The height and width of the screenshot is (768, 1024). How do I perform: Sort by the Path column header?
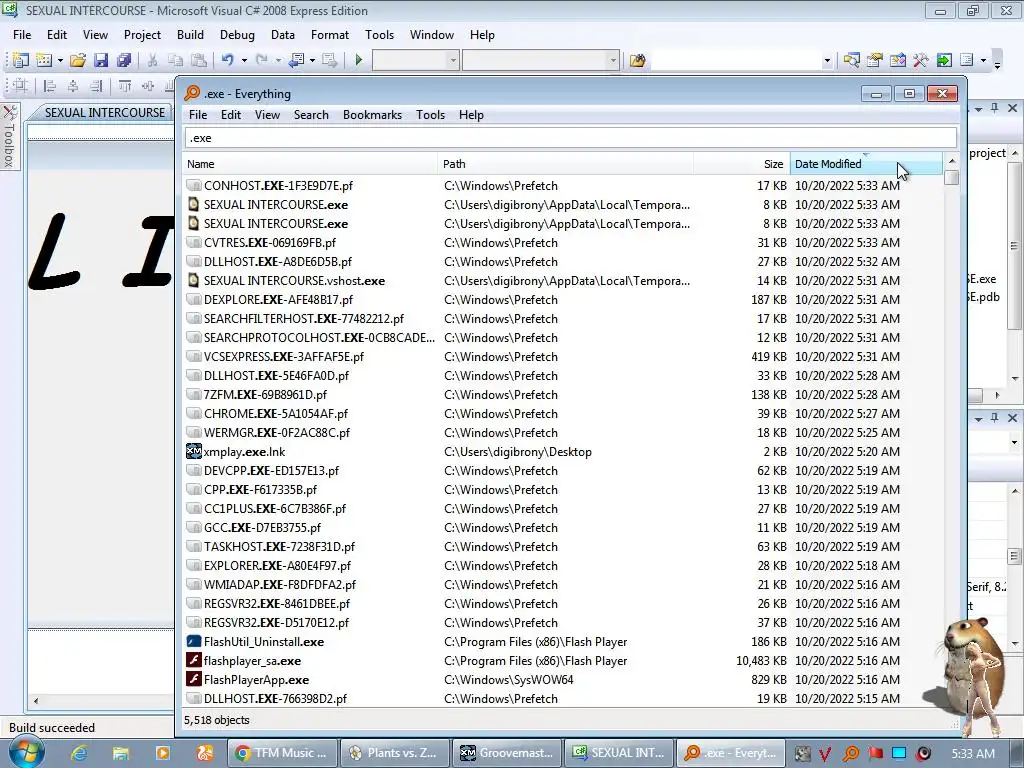(566, 164)
